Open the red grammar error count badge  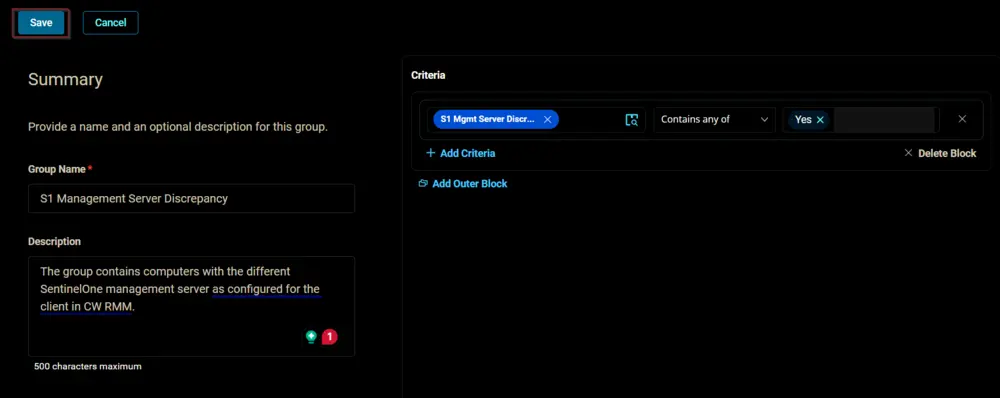tap(329, 336)
